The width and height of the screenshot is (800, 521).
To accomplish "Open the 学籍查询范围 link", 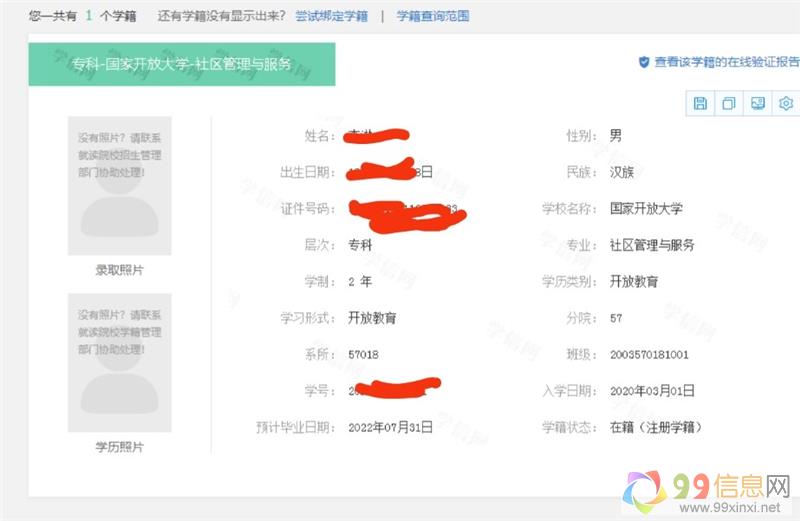I will pyautogui.click(x=432, y=16).
